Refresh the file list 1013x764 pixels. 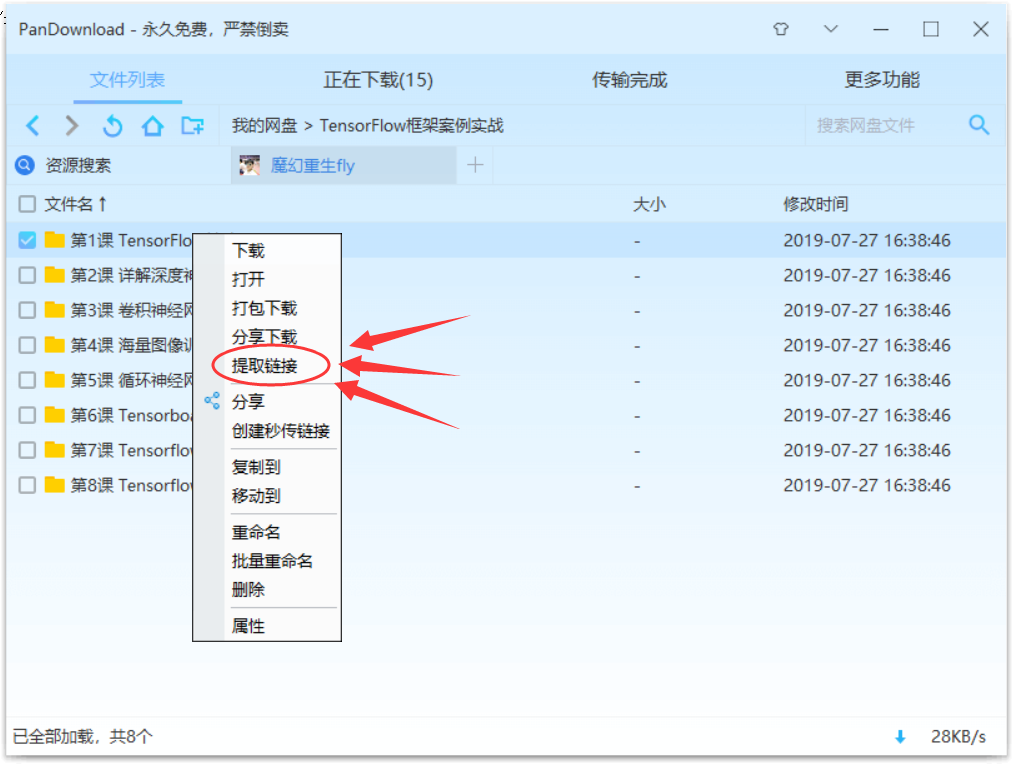coord(112,125)
